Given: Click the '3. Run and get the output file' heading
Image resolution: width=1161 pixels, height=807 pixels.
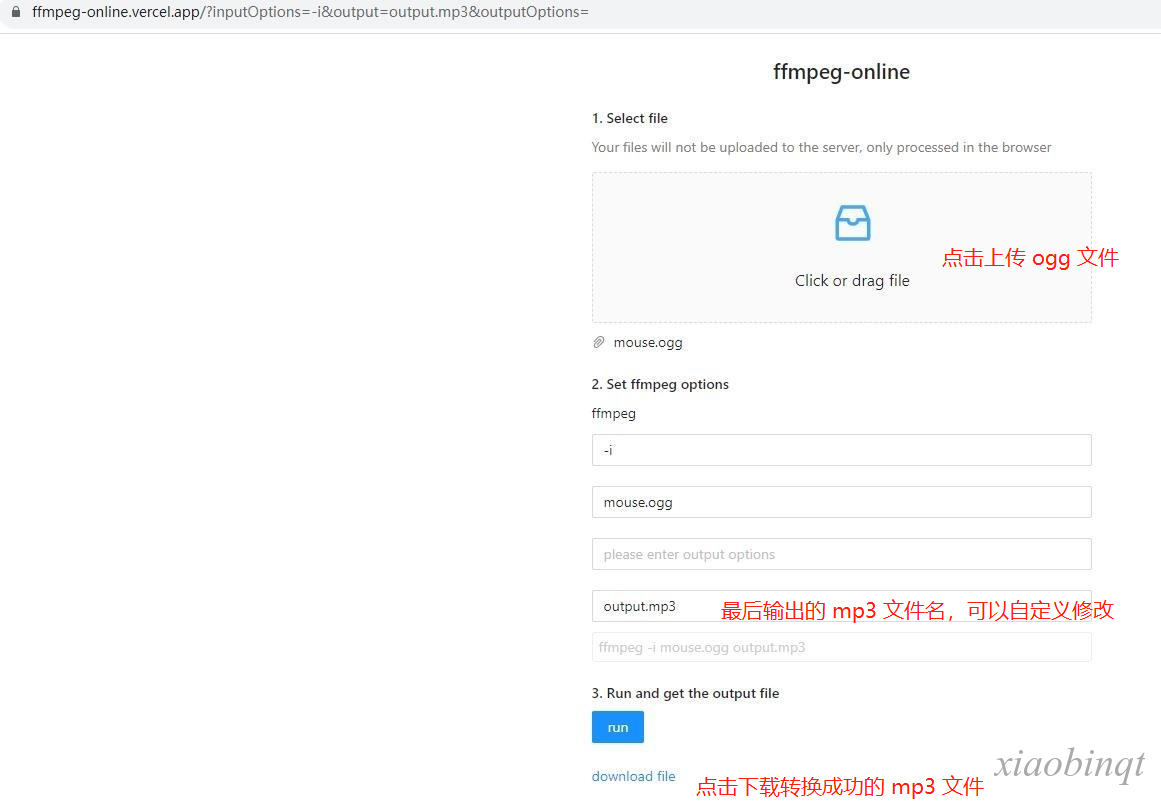Looking at the screenshot, I should pos(685,693).
